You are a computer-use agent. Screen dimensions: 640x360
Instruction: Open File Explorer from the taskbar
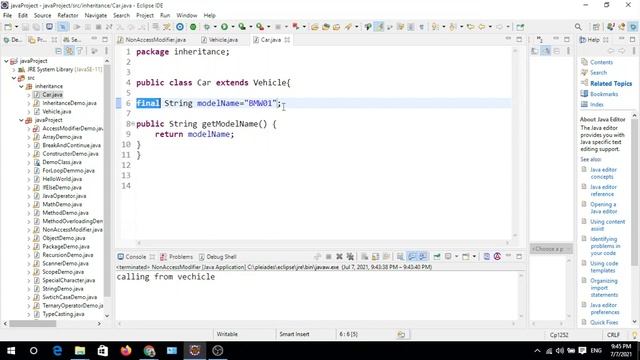pos(80,351)
